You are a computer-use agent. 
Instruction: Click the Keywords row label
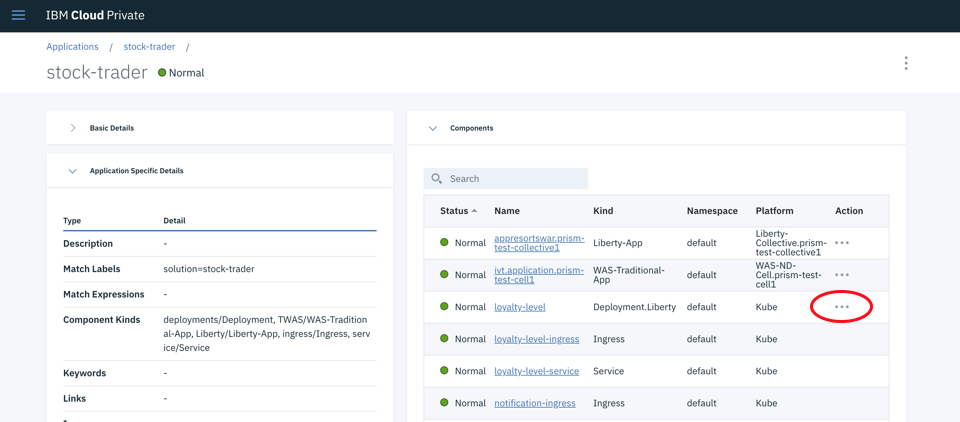[x=84, y=373]
